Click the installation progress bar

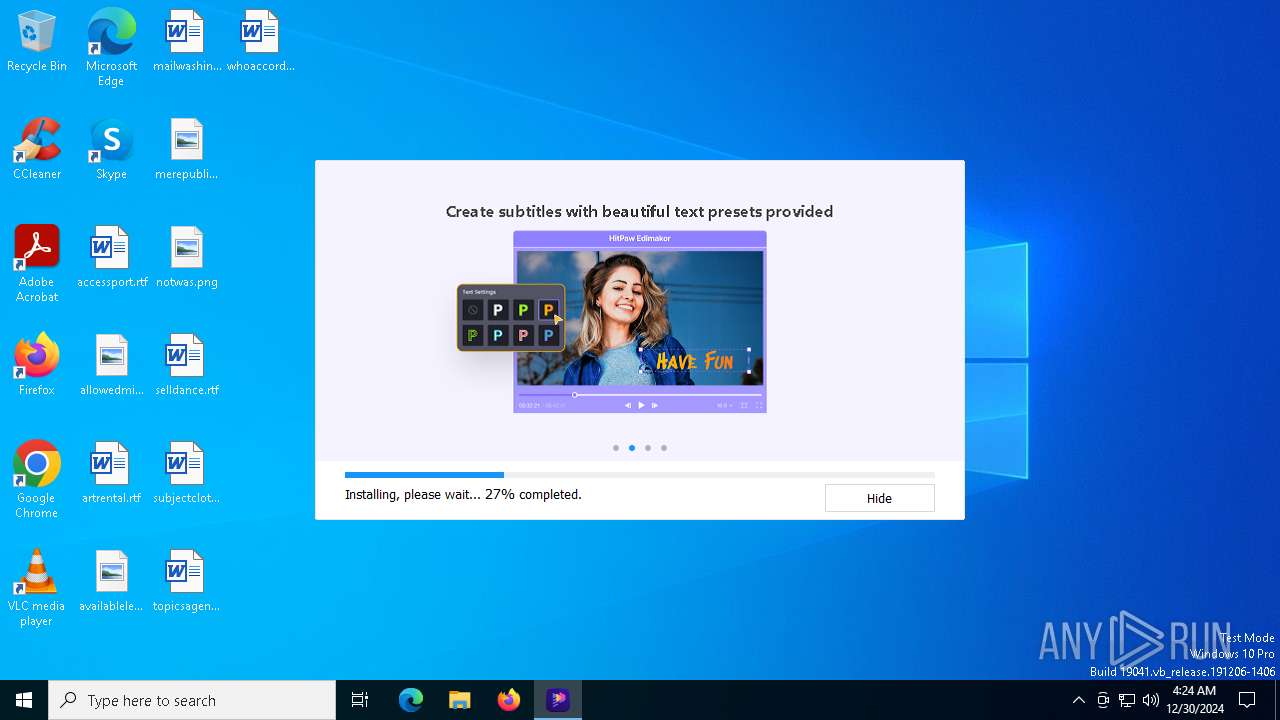640,475
